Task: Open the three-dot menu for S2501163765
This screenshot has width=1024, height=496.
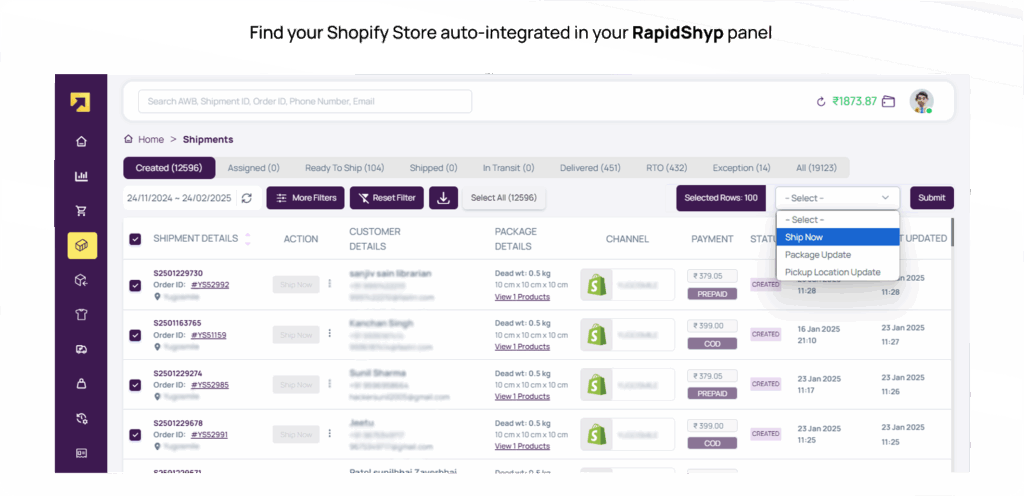Action: coord(330,333)
